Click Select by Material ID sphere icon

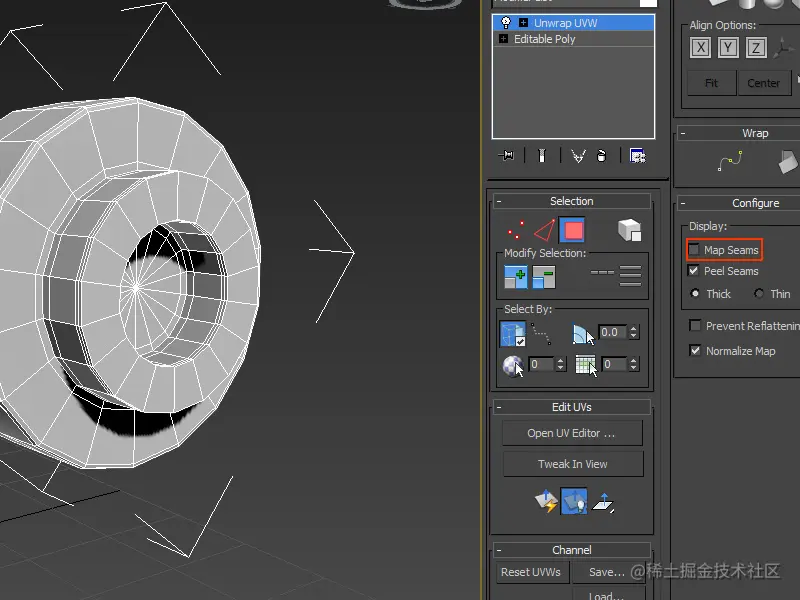pos(513,366)
